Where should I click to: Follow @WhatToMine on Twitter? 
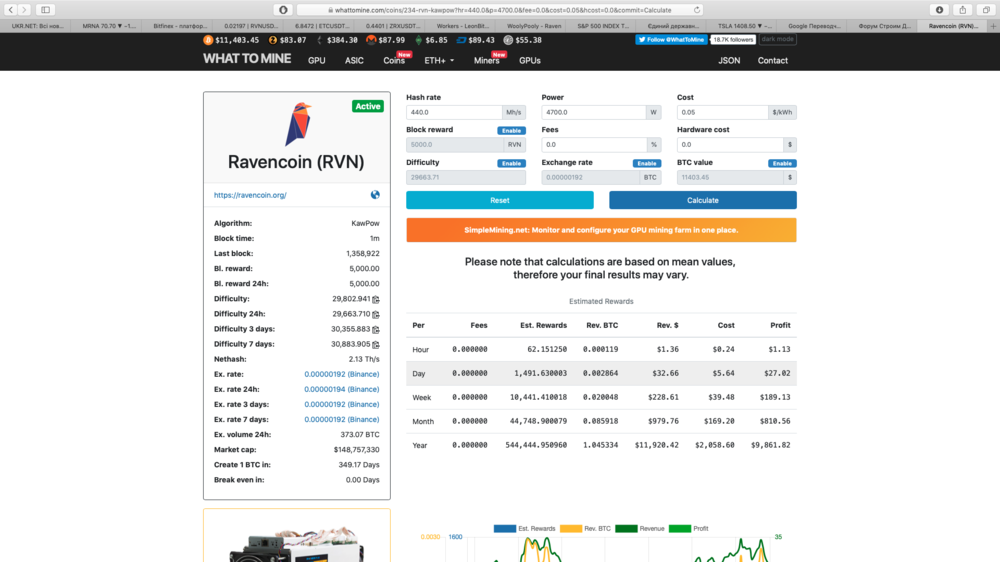pyautogui.click(x=671, y=40)
